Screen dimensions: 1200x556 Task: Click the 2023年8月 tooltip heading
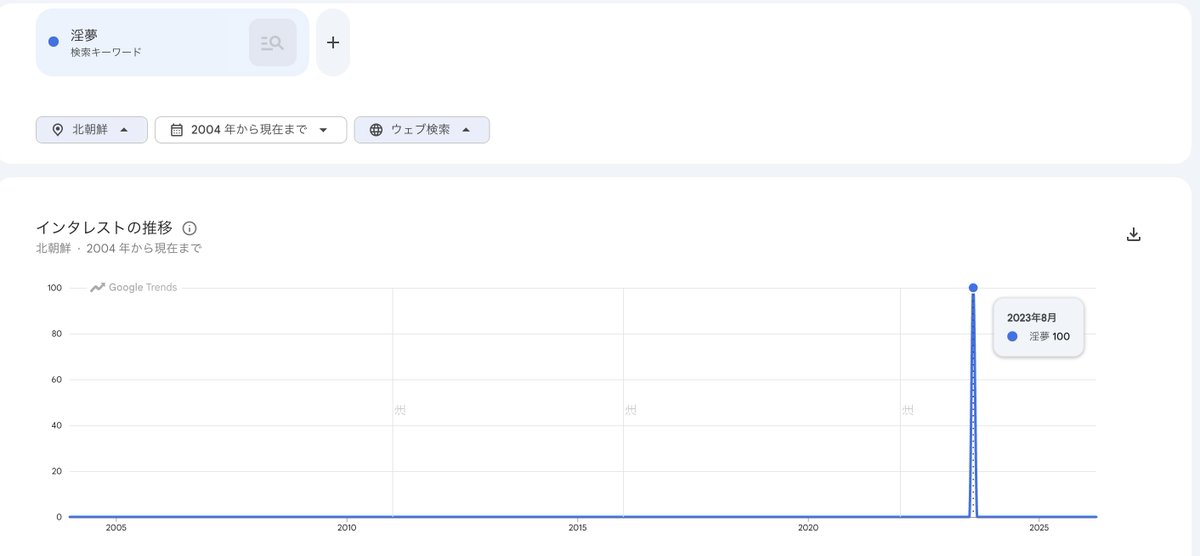pos(1031,317)
